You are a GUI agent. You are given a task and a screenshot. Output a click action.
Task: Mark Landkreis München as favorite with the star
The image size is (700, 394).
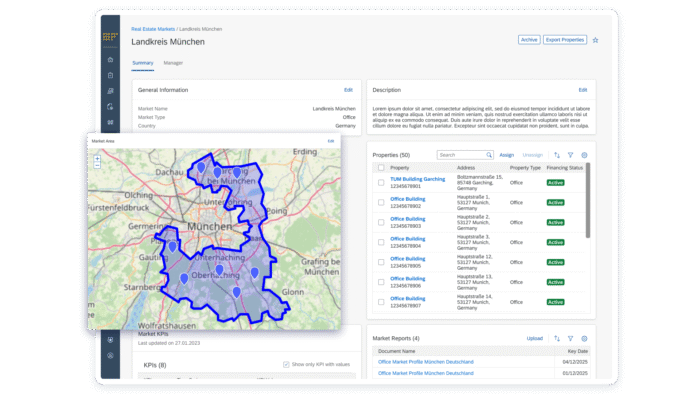click(595, 40)
